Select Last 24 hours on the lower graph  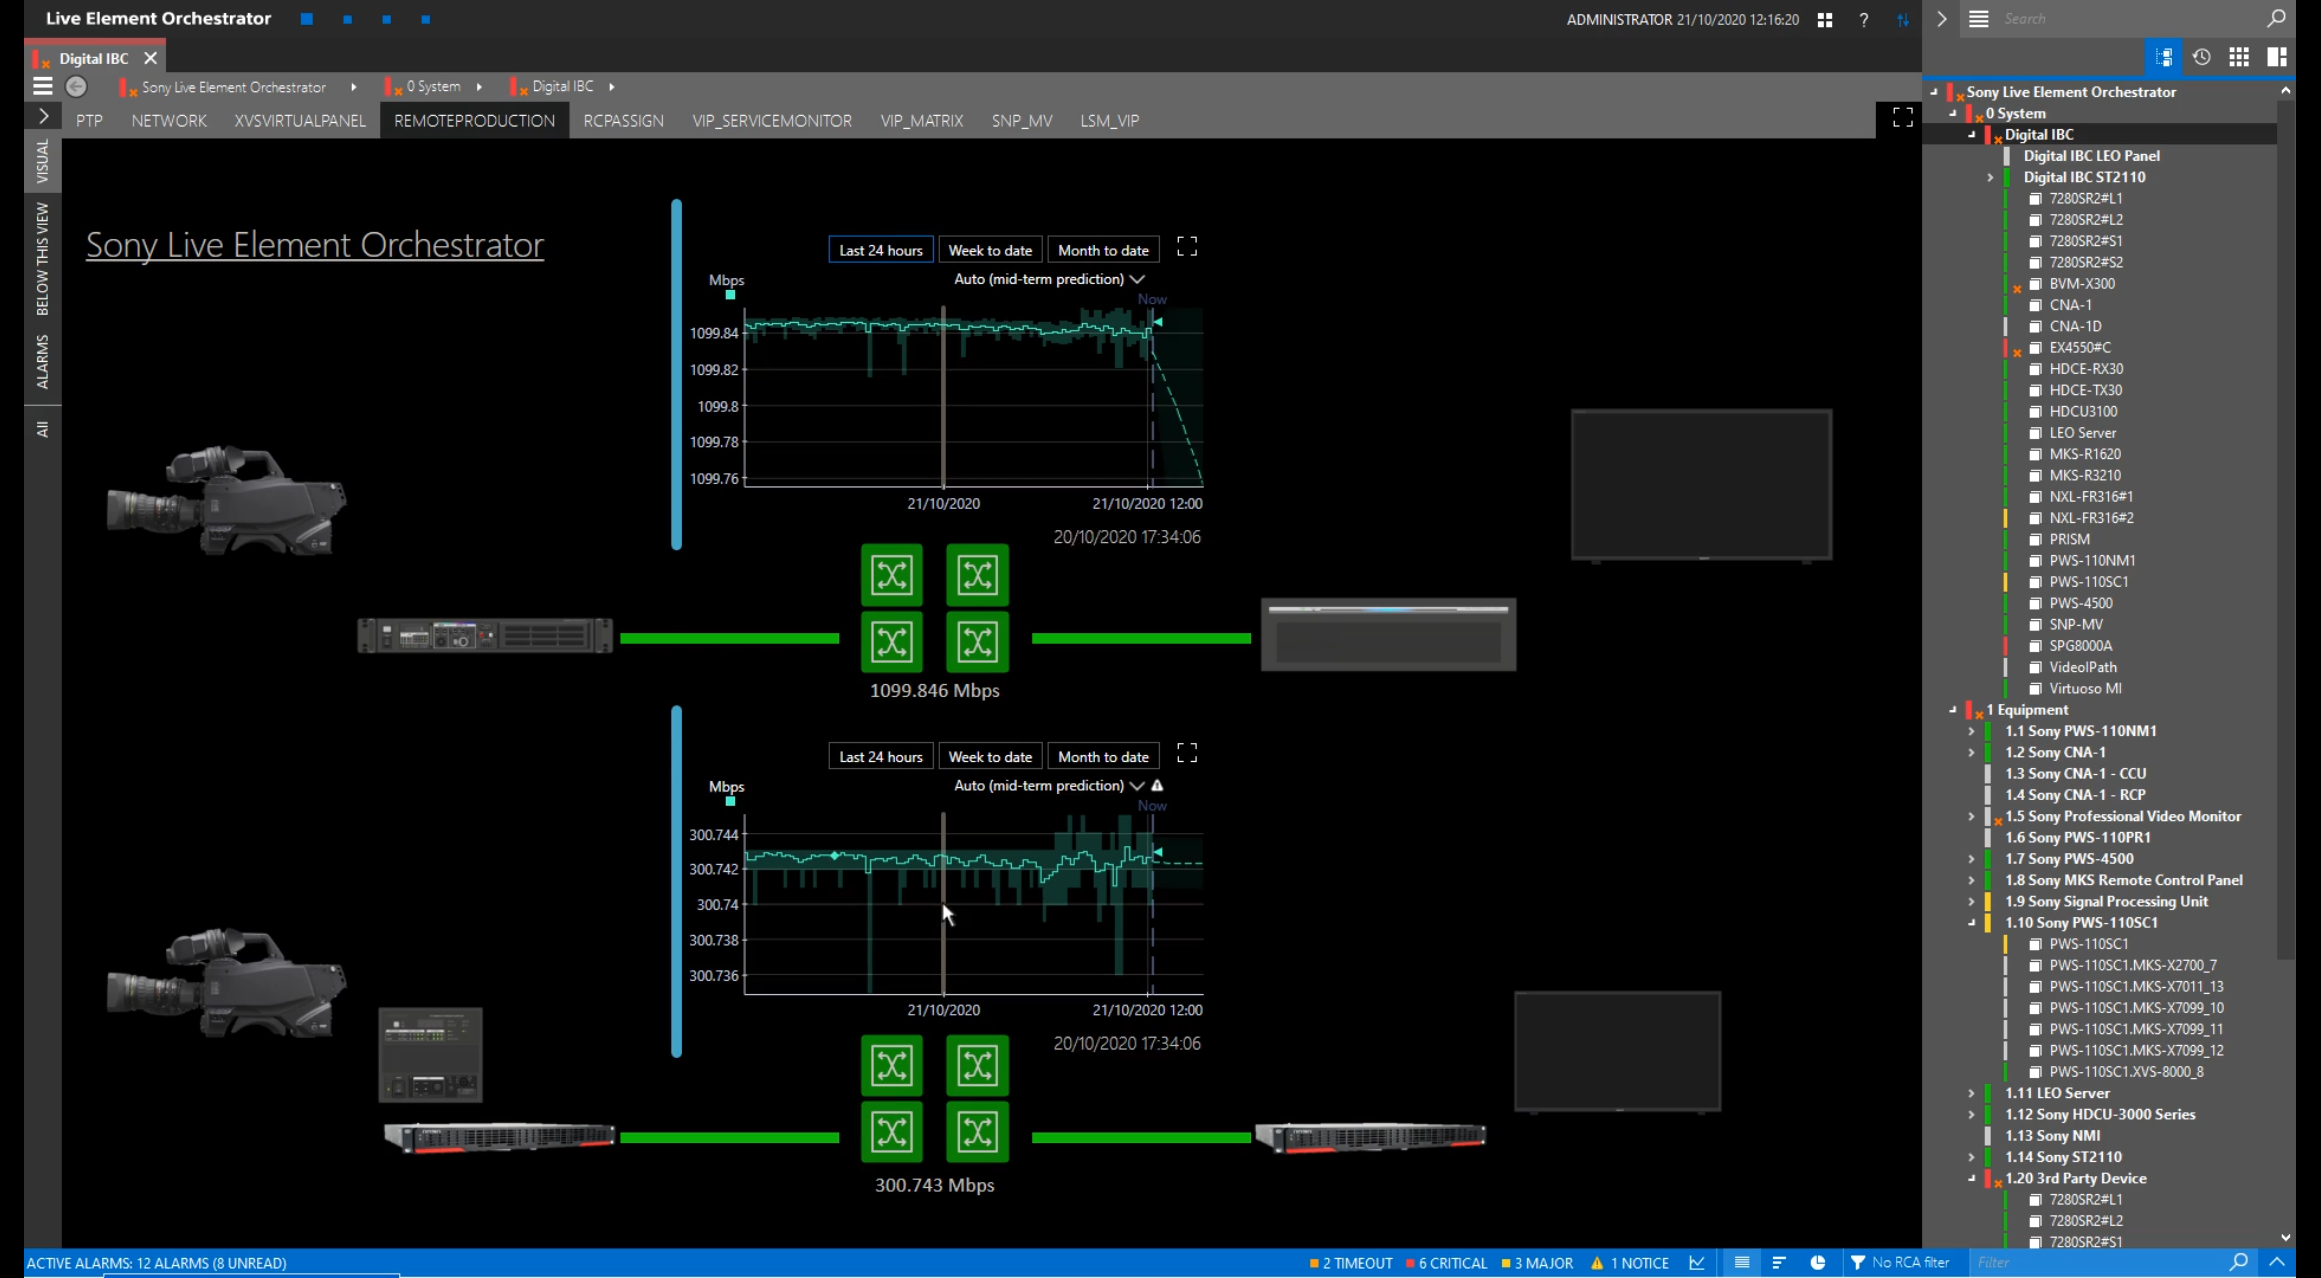coord(881,757)
